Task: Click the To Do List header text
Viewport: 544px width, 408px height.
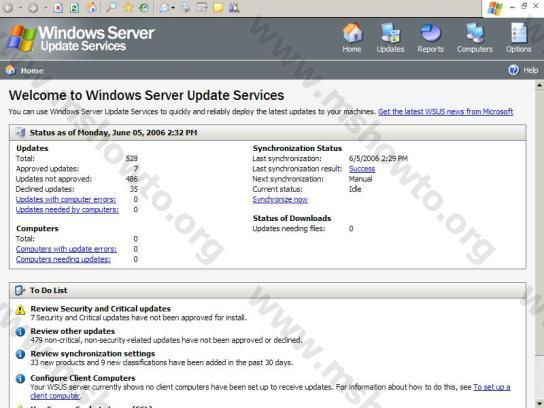Action: click(x=49, y=290)
